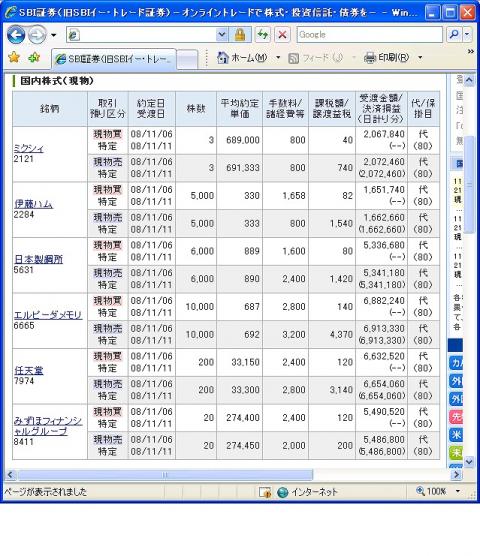Click the blue 米 sidebar button

coord(456,435)
